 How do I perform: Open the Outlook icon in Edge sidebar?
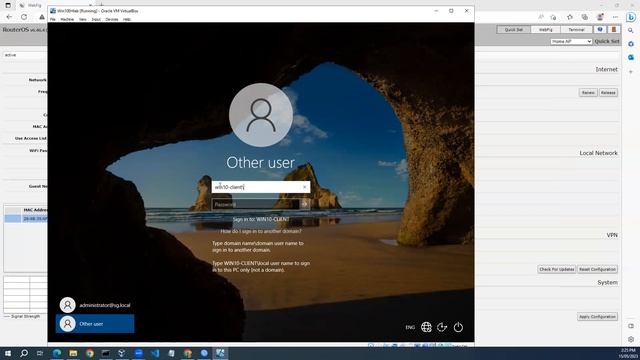(x=631, y=58)
